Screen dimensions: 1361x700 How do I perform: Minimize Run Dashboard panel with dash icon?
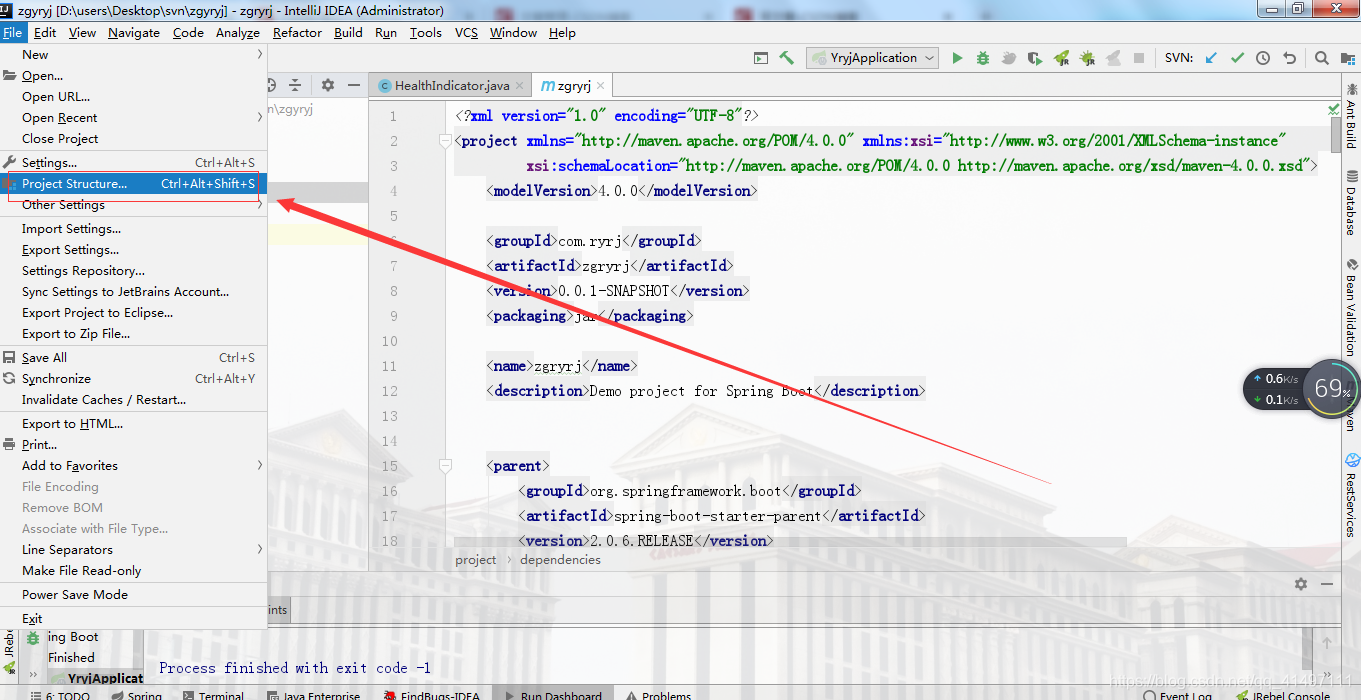[1326, 584]
